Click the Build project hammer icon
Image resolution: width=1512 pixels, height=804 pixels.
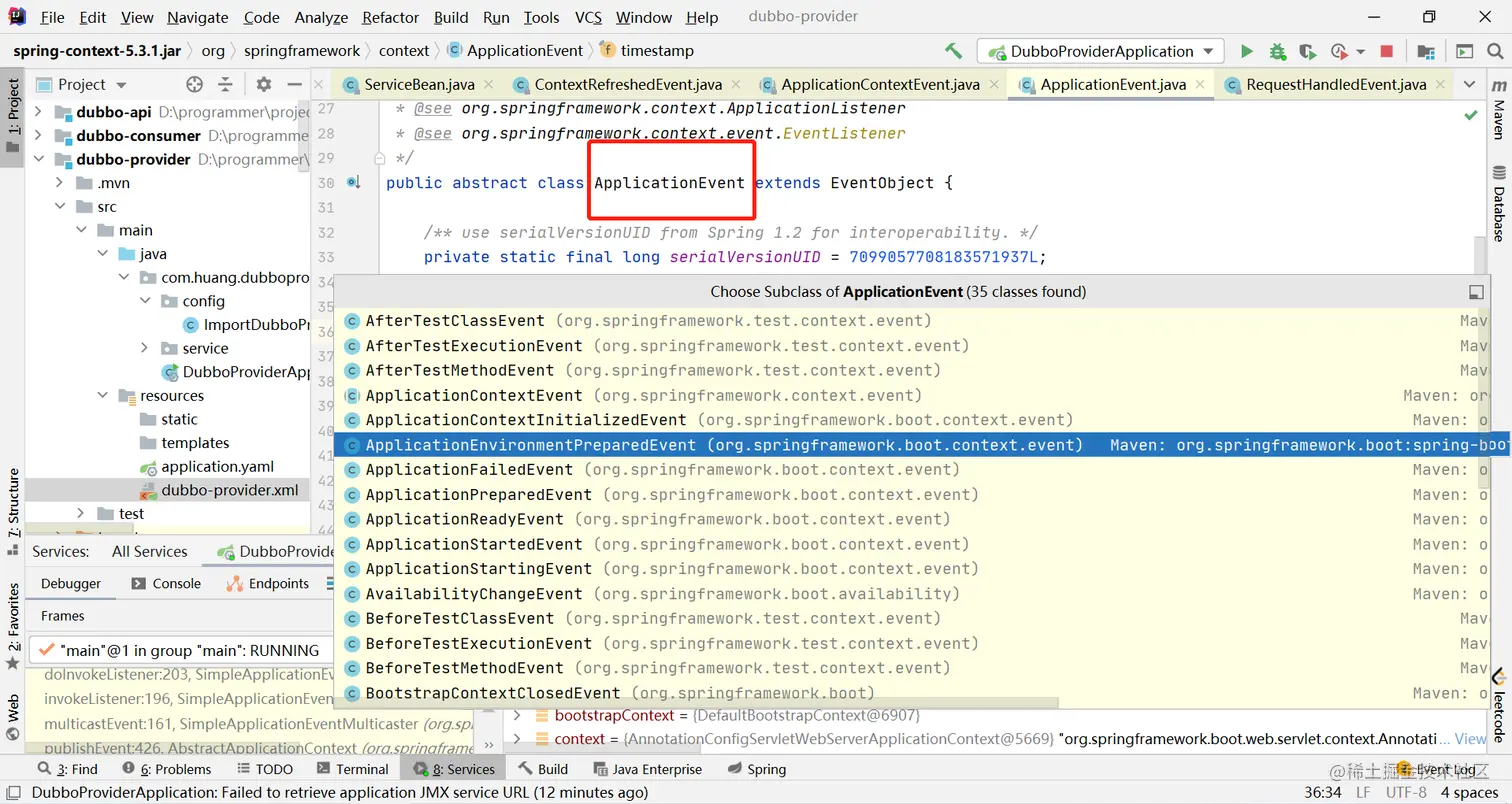coord(953,51)
